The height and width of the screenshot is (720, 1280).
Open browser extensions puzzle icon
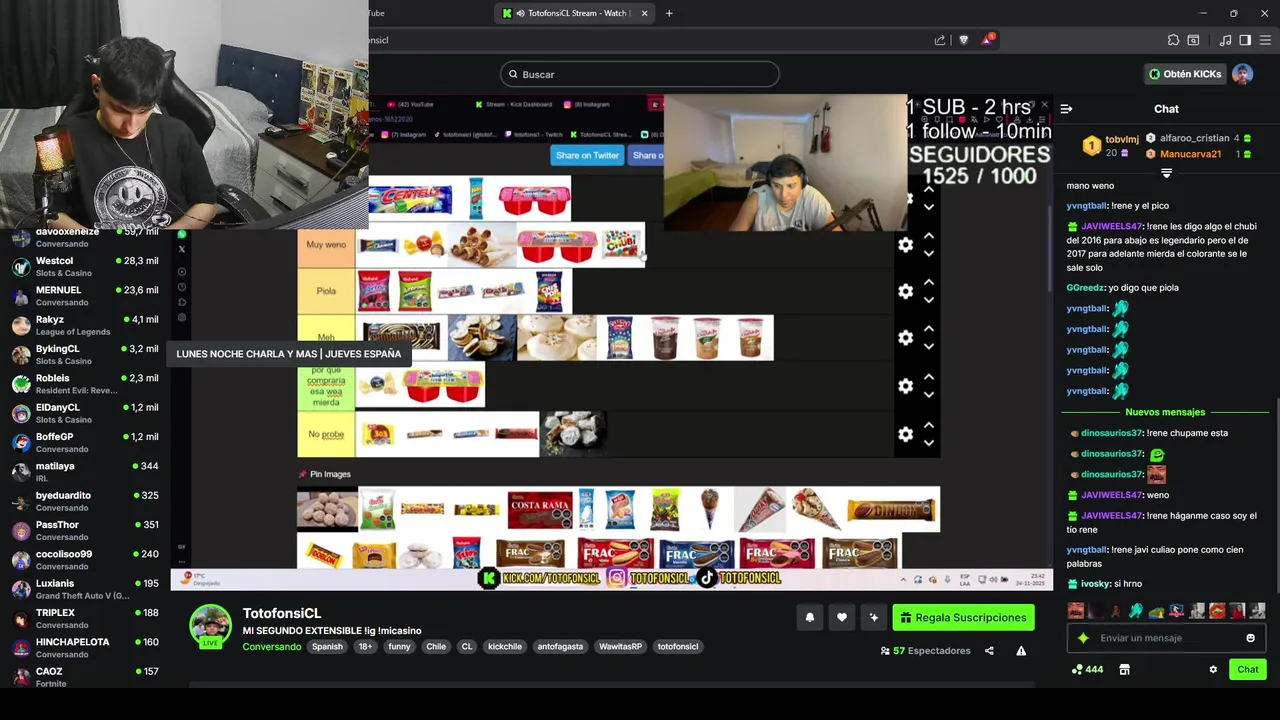[1174, 40]
